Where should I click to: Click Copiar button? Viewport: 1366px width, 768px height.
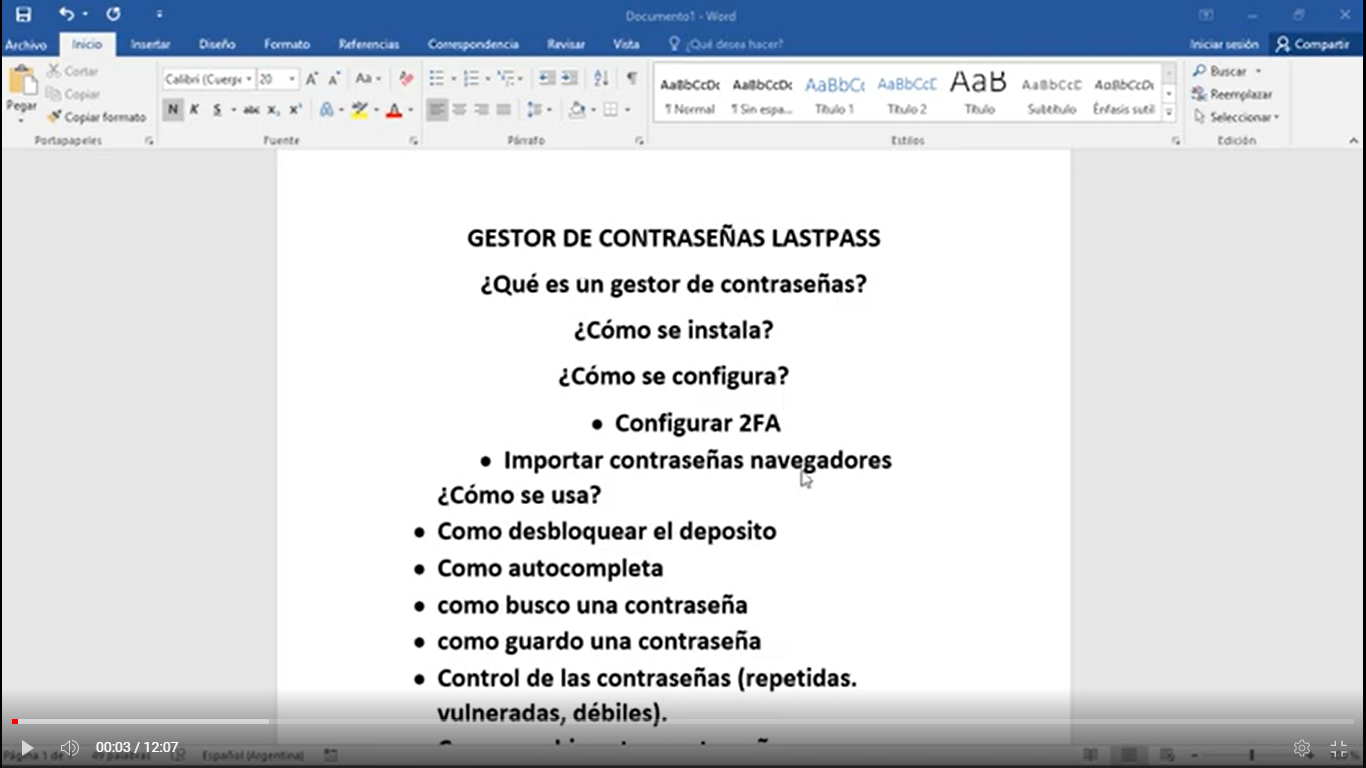click(73, 94)
